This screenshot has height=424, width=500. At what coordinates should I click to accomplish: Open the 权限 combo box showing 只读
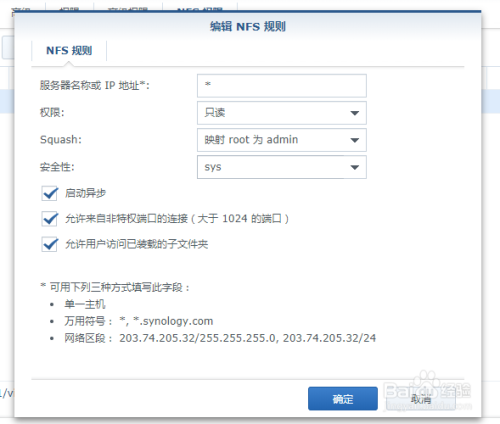[282, 113]
